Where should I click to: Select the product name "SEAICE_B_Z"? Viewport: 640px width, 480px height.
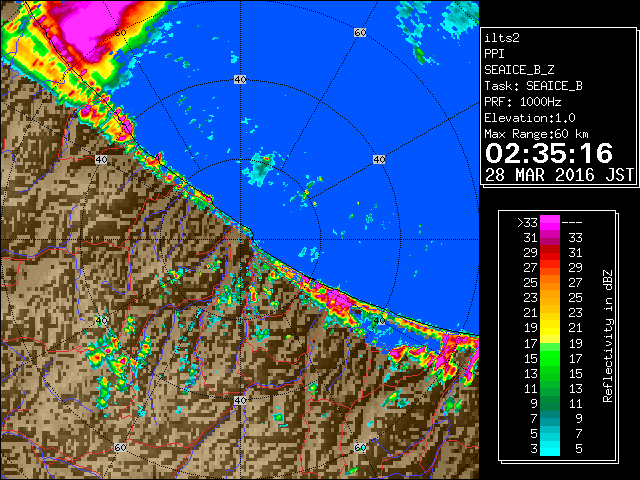(x=519, y=70)
